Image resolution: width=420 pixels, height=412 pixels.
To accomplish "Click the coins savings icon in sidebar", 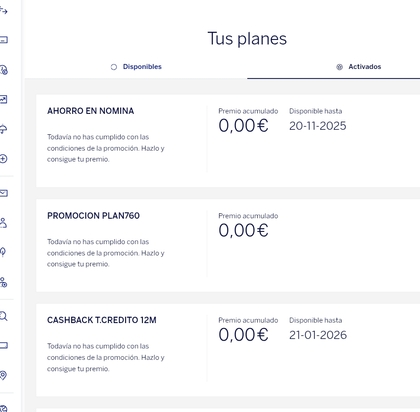I will click(3, 70).
